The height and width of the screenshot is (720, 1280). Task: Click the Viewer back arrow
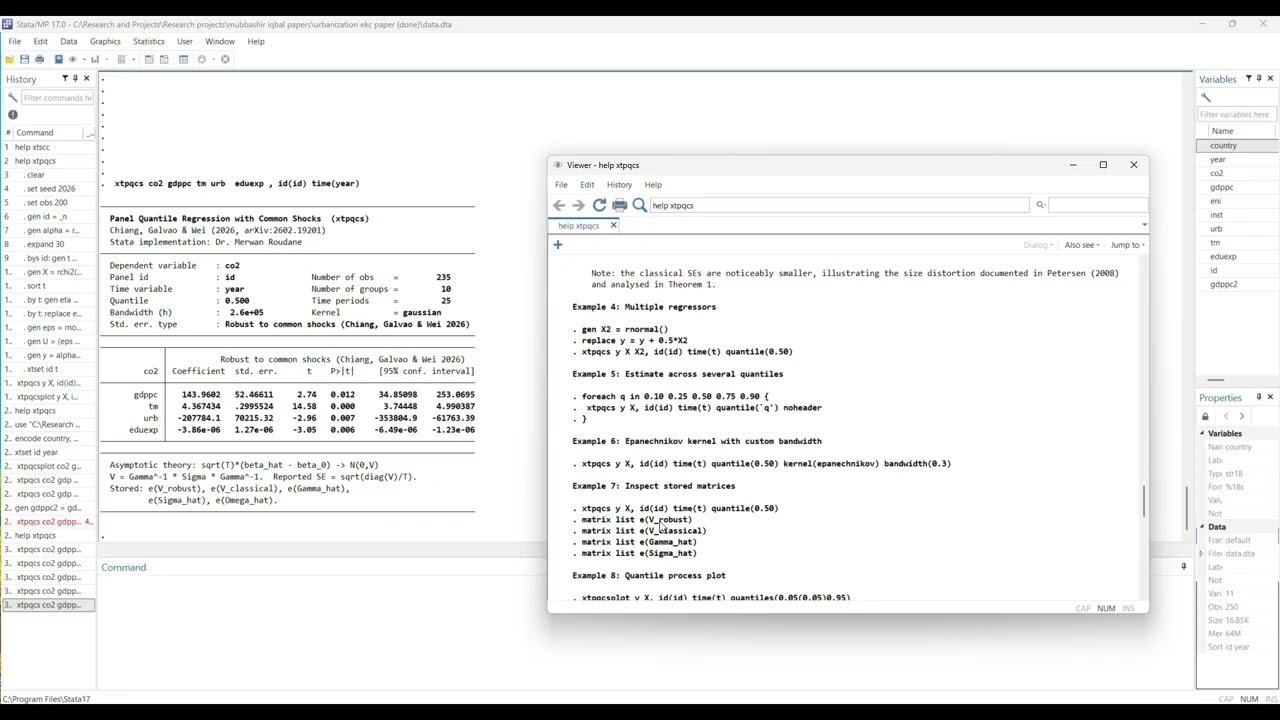559,205
